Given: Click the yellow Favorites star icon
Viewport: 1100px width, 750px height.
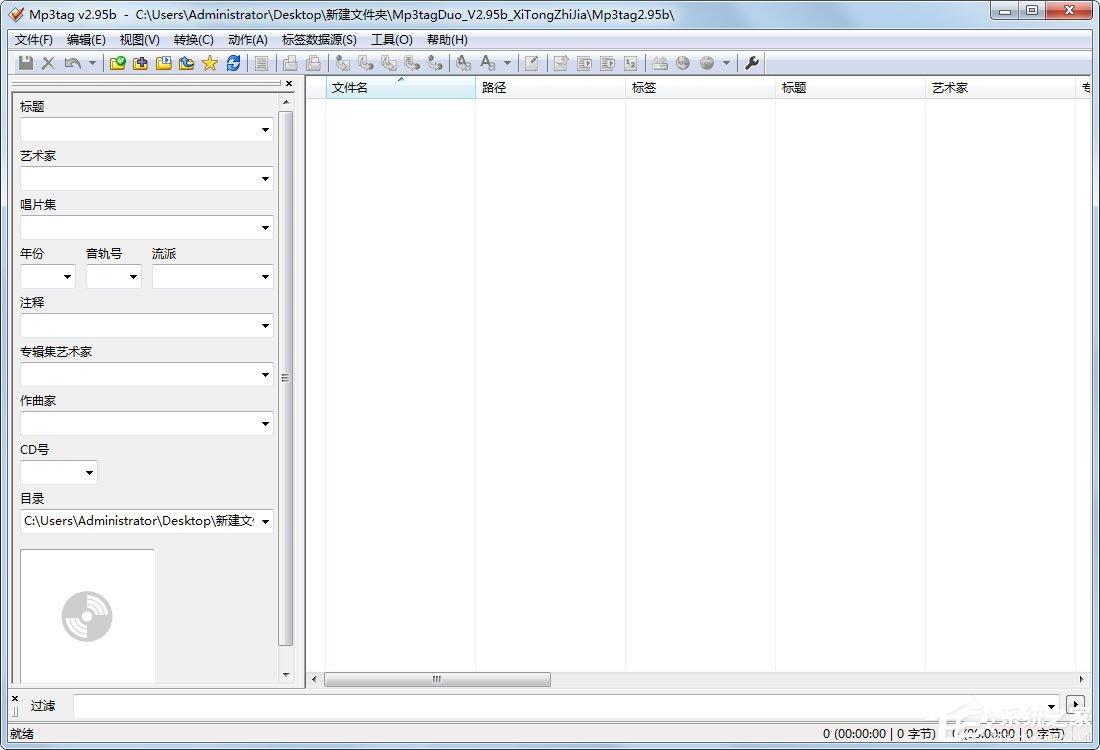Looking at the screenshot, I should tap(209, 63).
